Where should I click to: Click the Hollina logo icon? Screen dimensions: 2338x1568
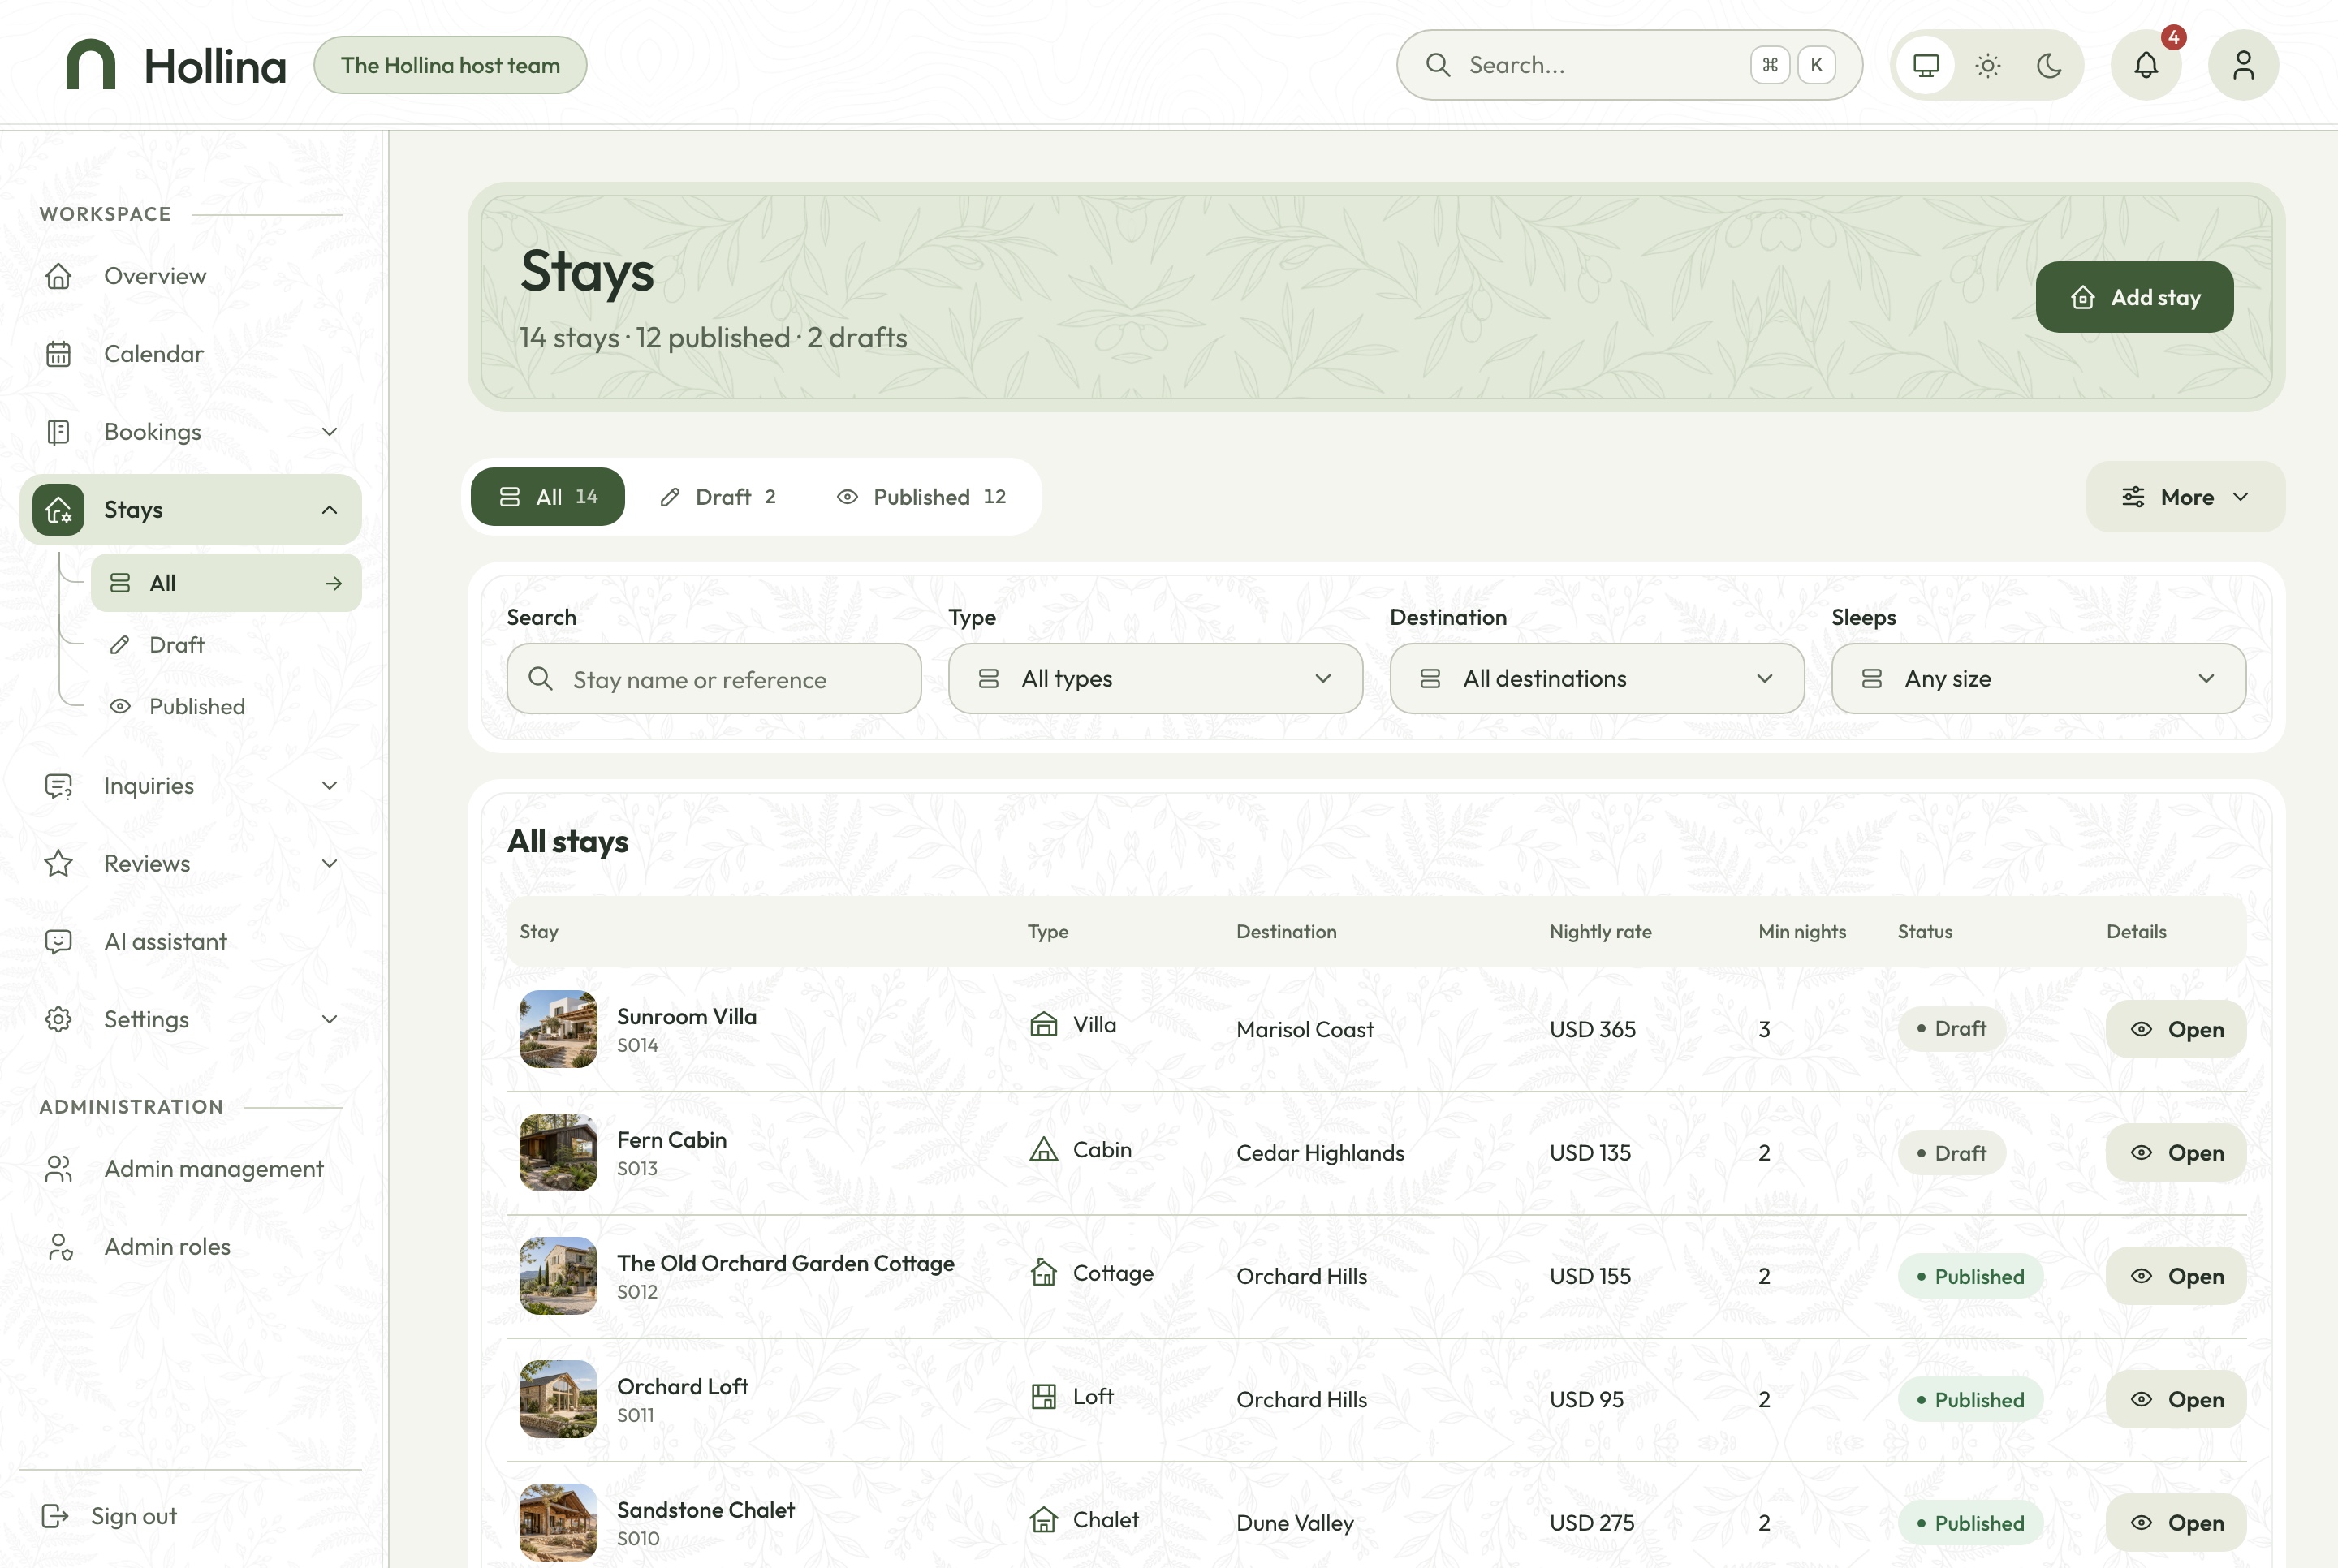pos(90,65)
